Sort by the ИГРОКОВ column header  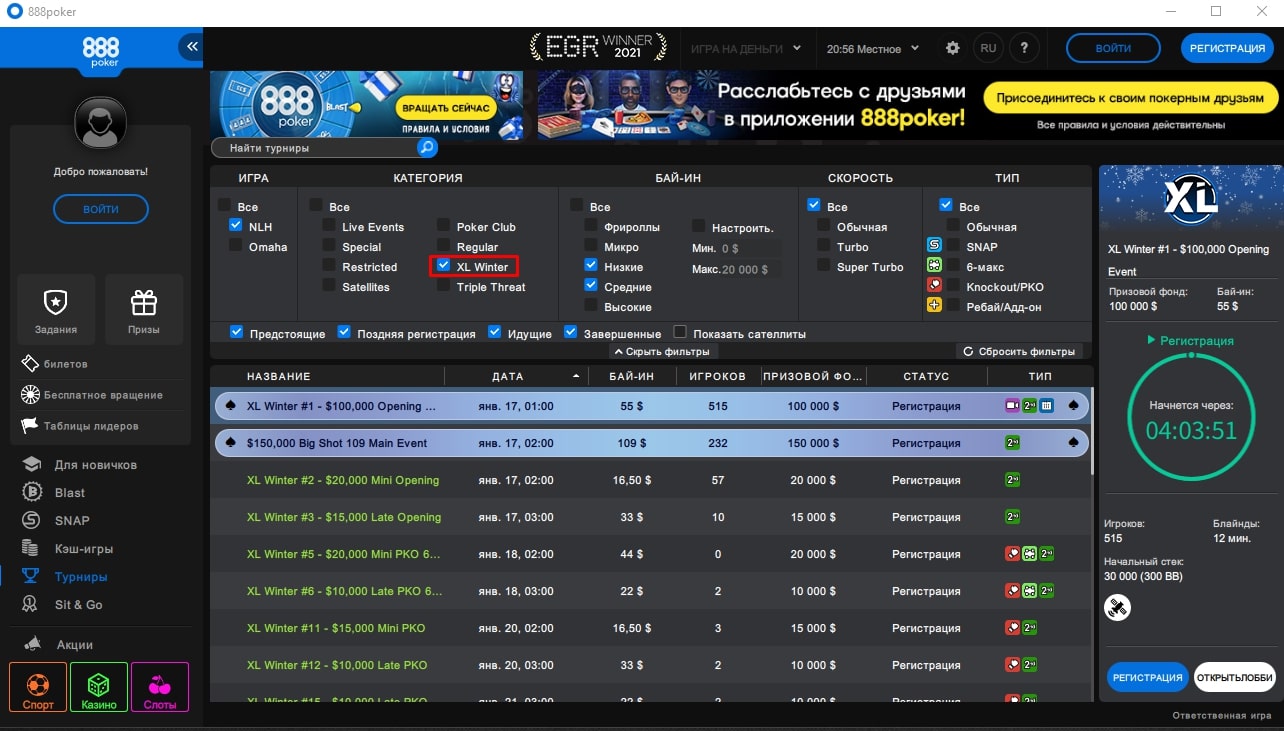click(x=718, y=376)
